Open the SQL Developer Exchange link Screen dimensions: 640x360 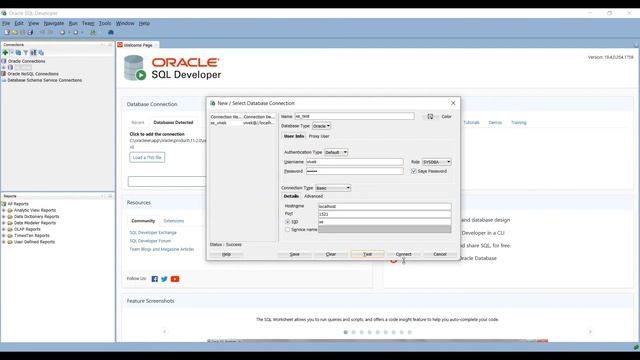coord(153,233)
